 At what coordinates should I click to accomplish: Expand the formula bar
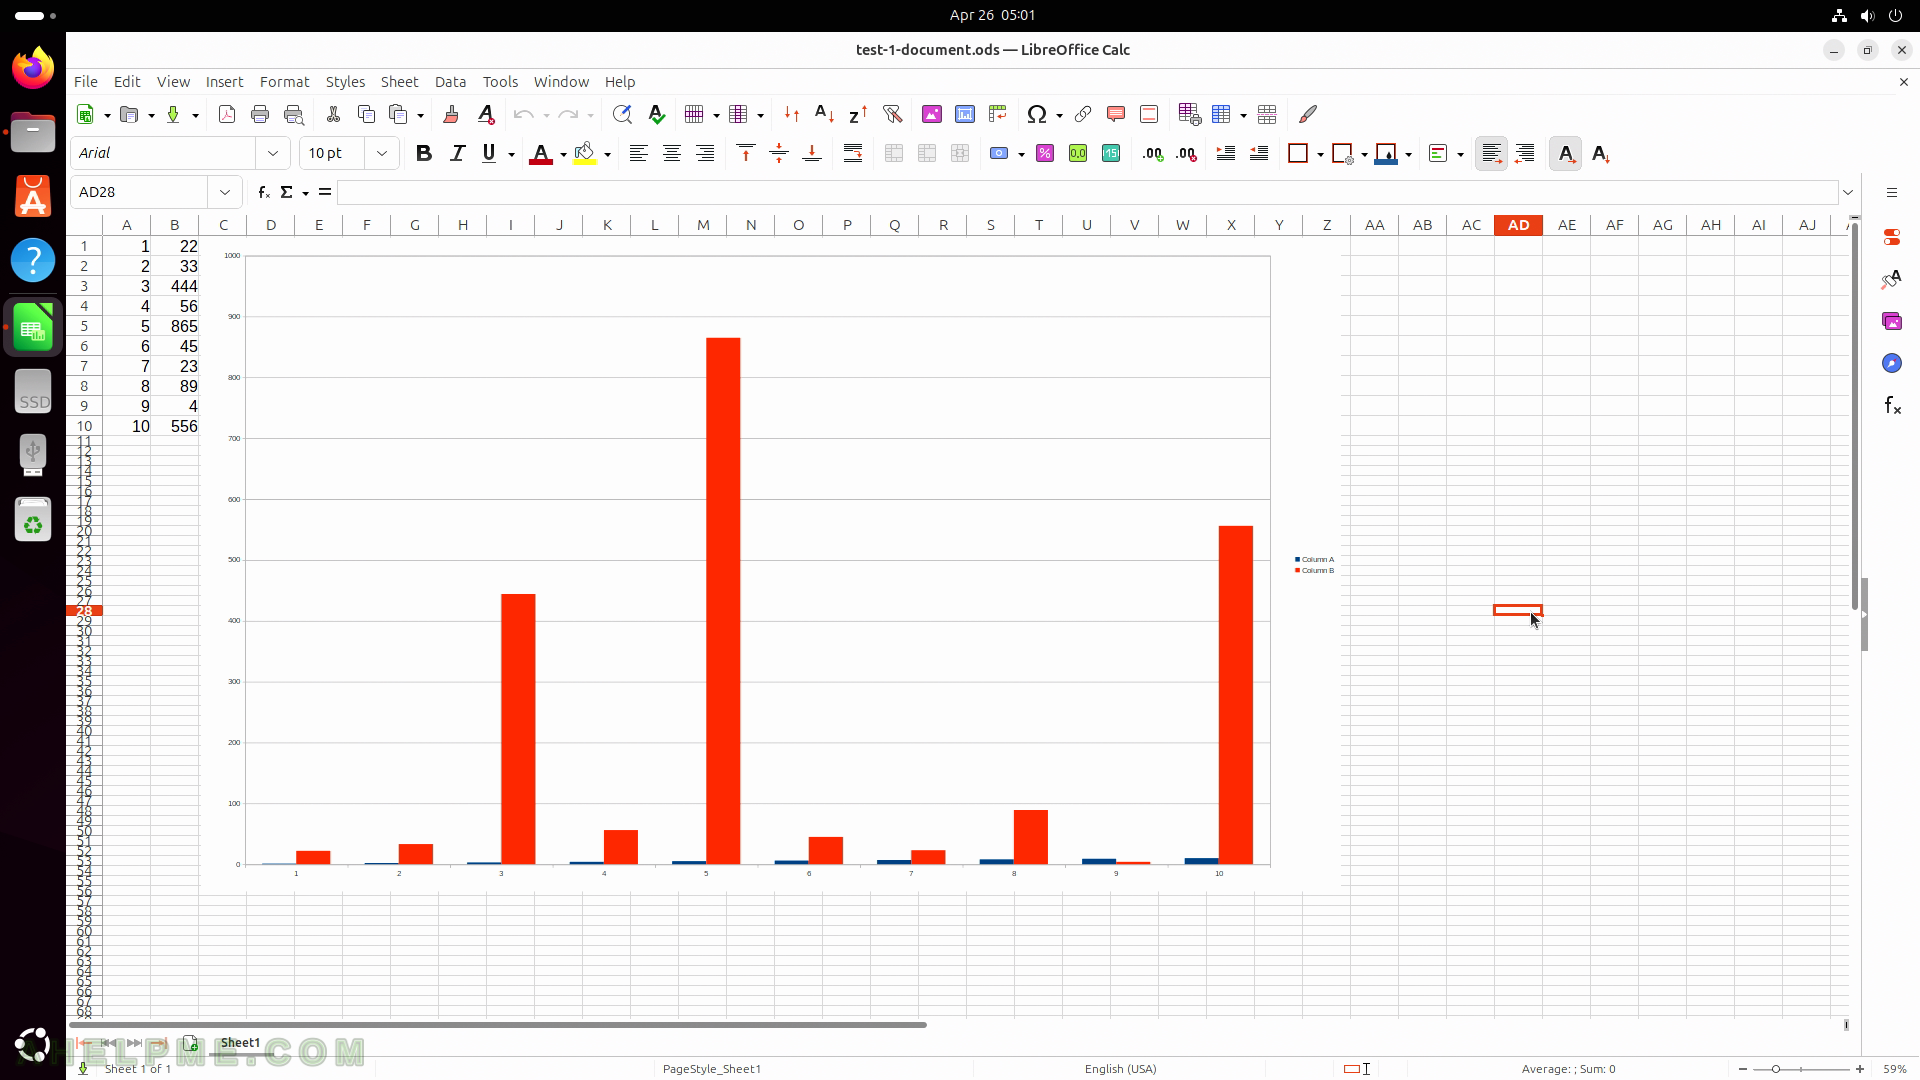point(1848,192)
